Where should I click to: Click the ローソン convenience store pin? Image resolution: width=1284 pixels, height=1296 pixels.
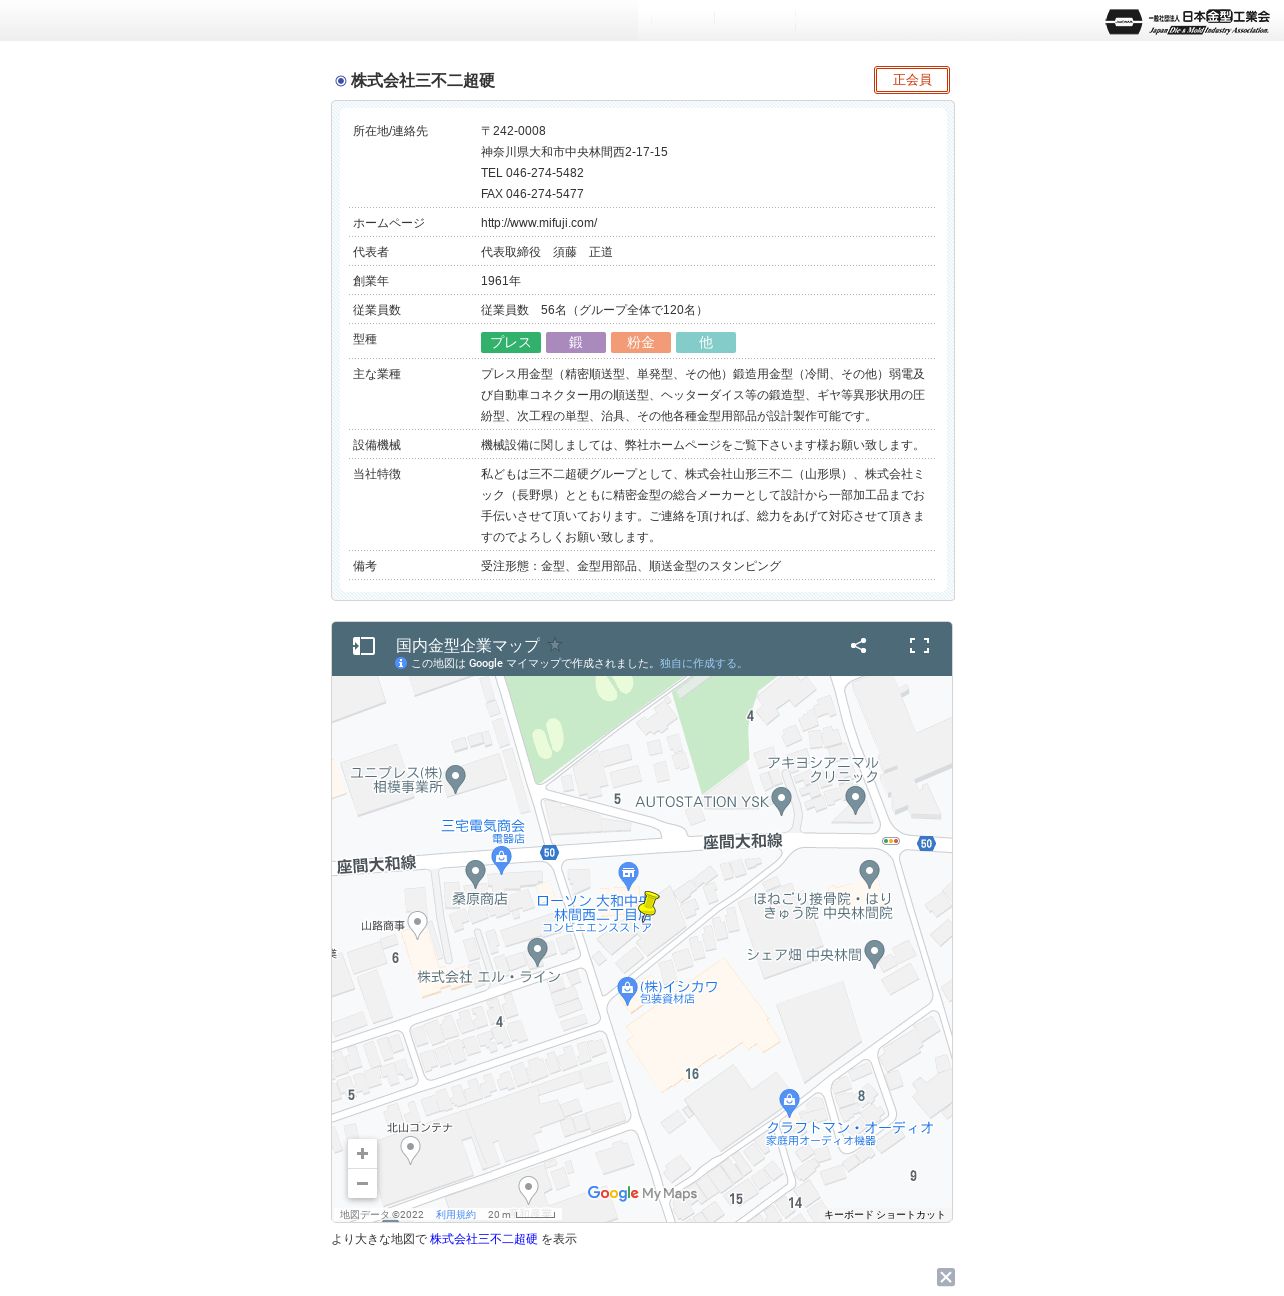pos(628,876)
